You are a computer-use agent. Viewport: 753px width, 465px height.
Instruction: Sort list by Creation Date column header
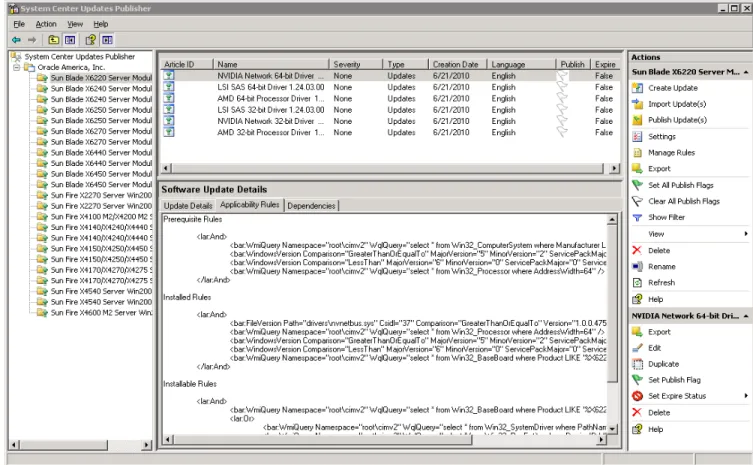coord(457,64)
